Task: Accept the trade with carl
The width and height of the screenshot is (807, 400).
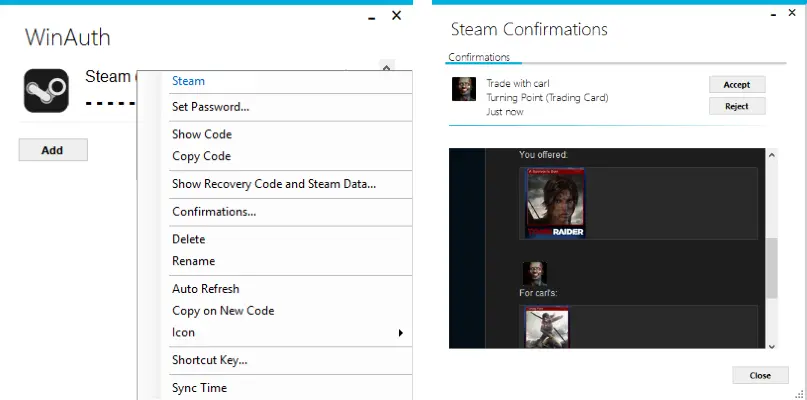Action: pos(737,84)
